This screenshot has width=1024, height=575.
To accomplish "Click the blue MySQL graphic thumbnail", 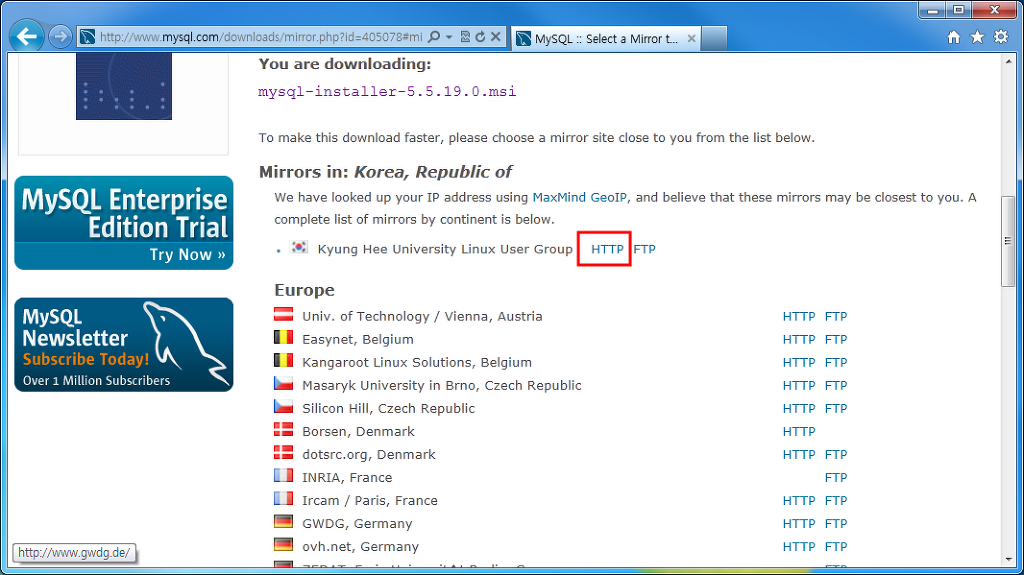I will click(123, 86).
